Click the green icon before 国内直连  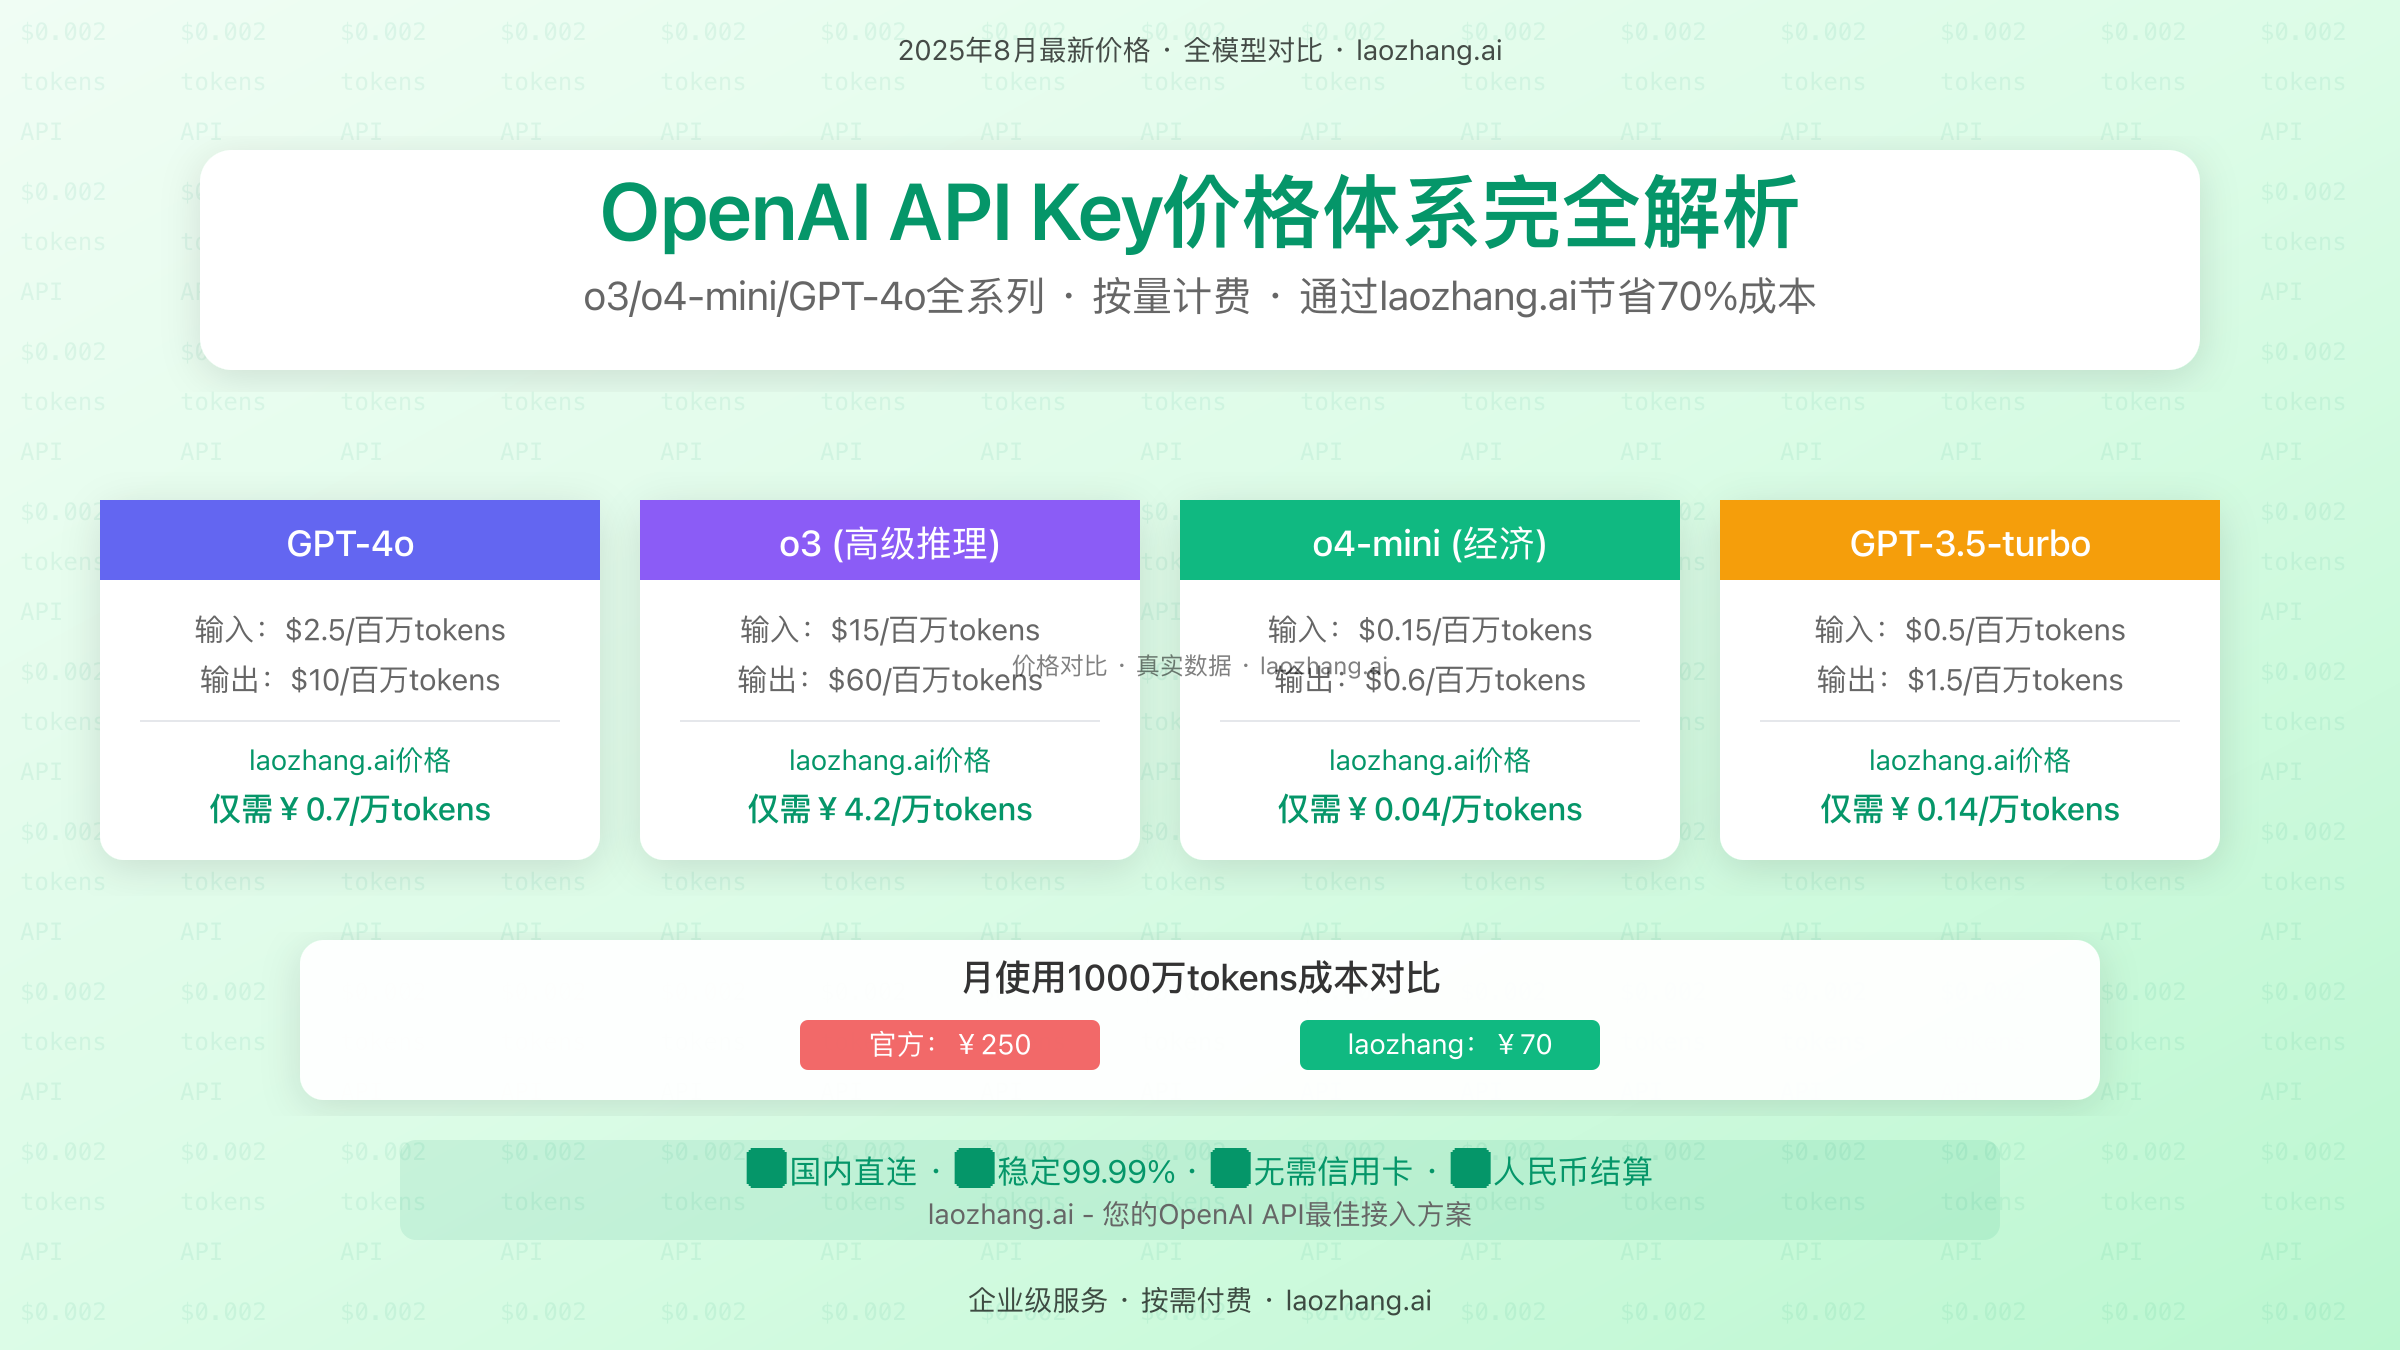(x=766, y=1168)
